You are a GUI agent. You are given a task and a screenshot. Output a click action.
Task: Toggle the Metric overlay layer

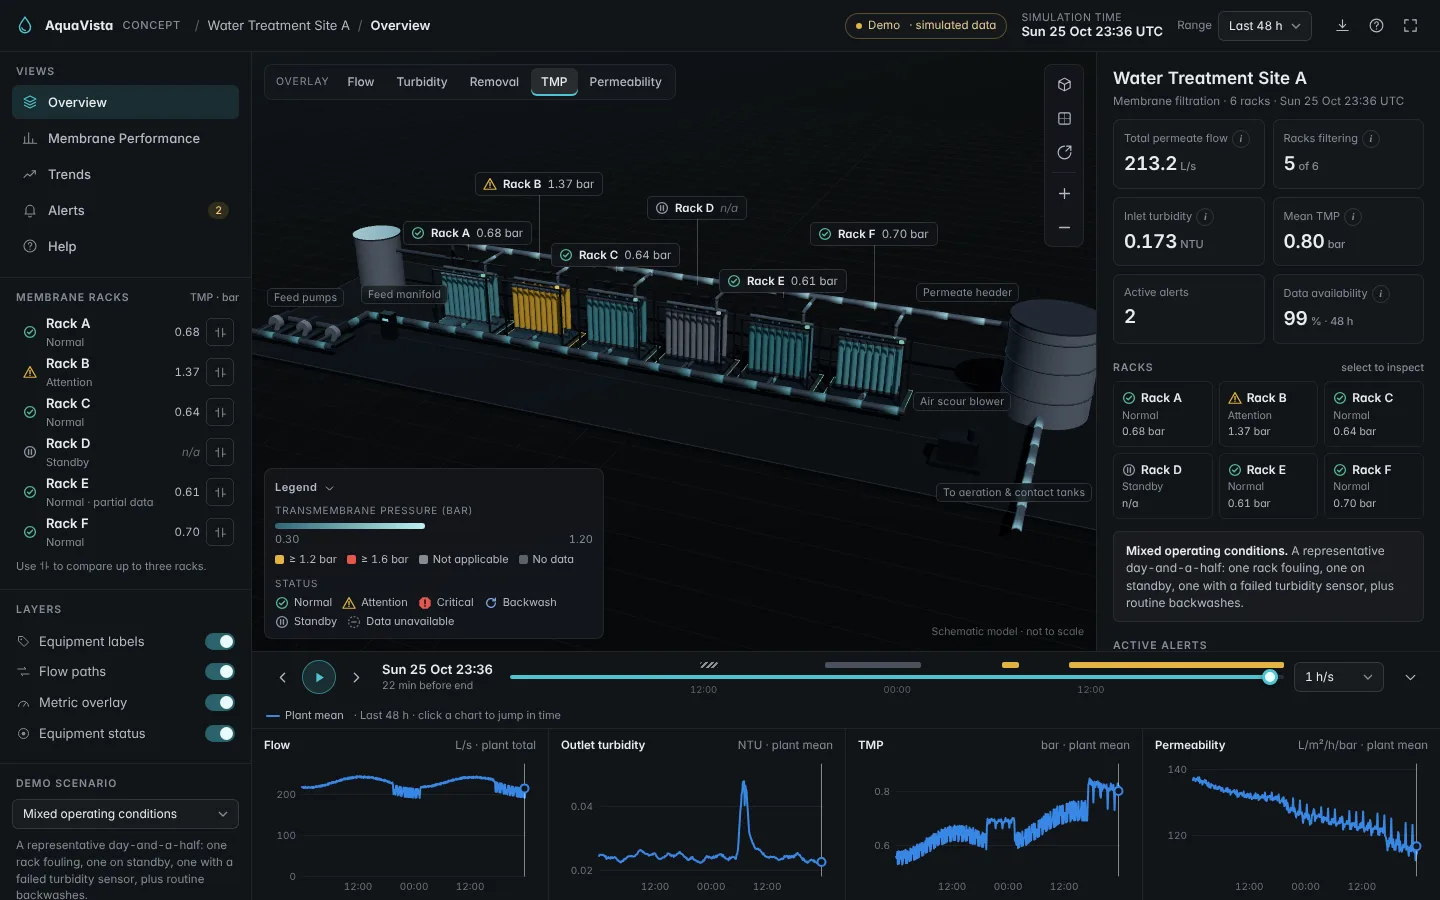[x=220, y=703]
